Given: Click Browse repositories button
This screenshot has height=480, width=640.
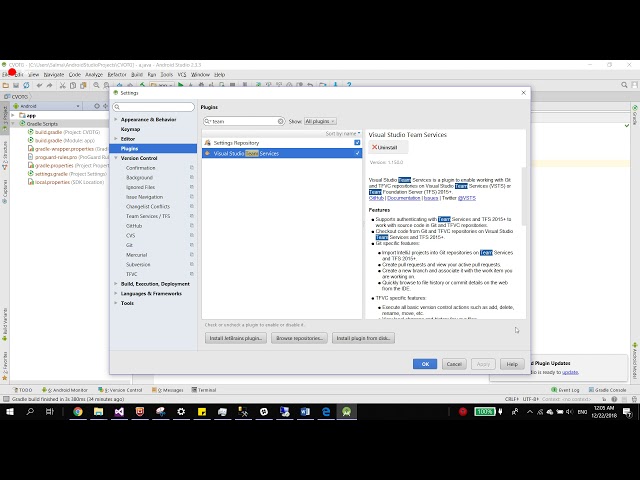Looking at the screenshot, I should coord(299,338).
